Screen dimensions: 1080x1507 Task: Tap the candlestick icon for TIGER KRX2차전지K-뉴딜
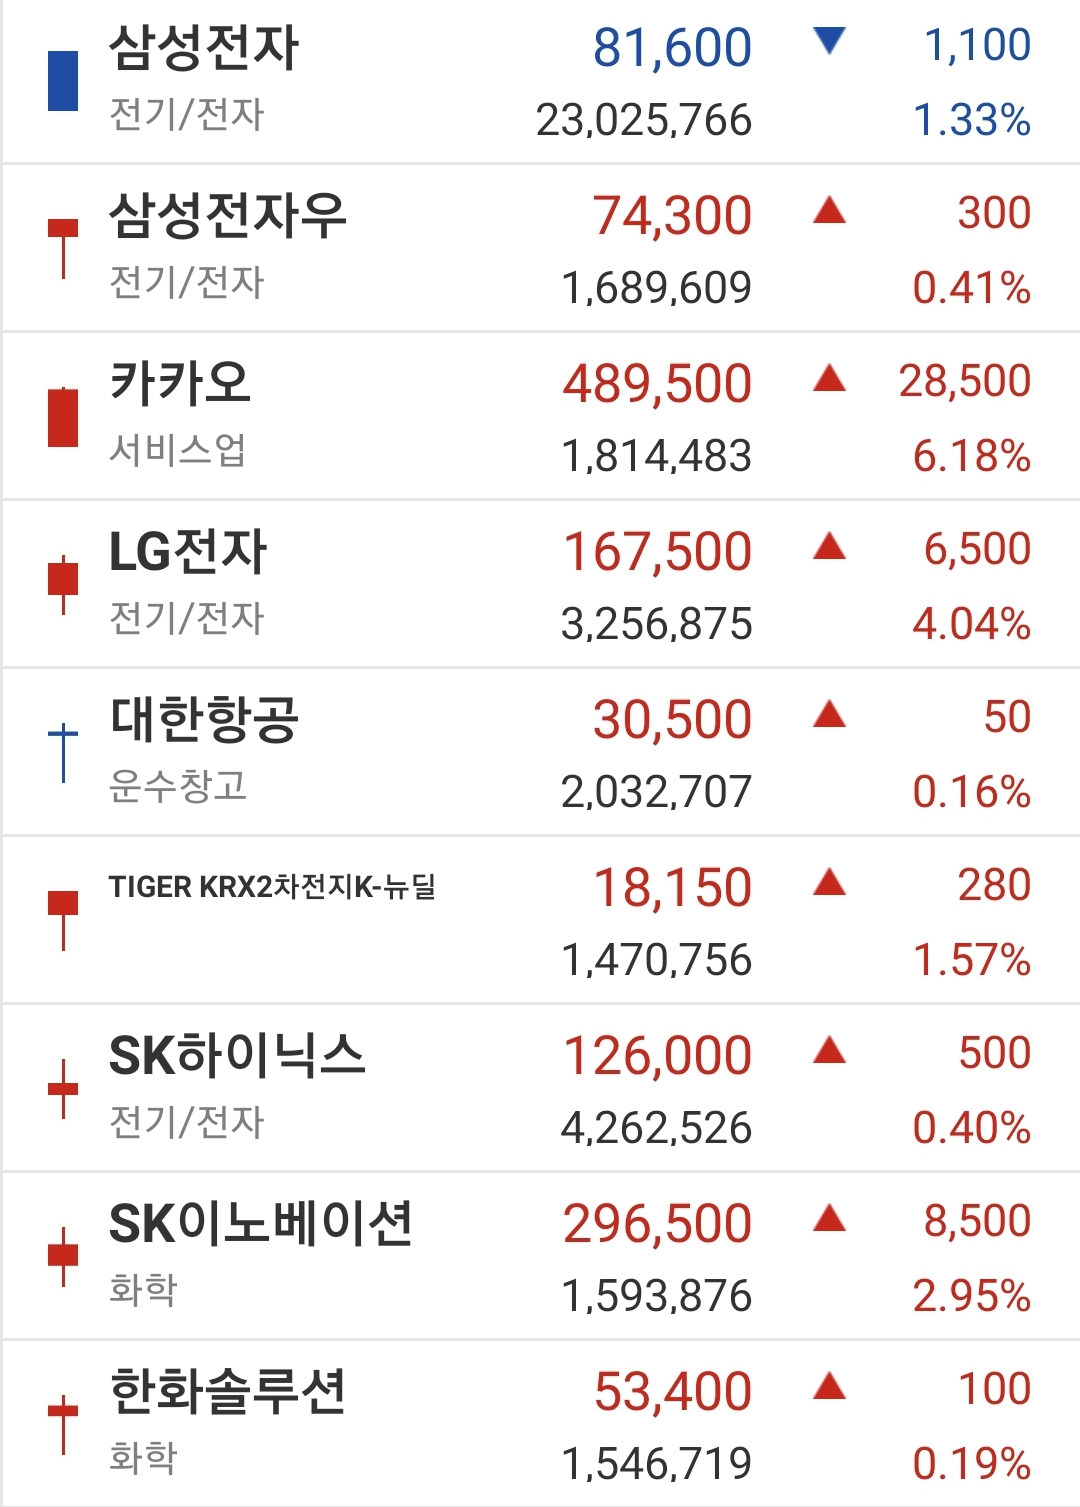(x=63, y=920)
